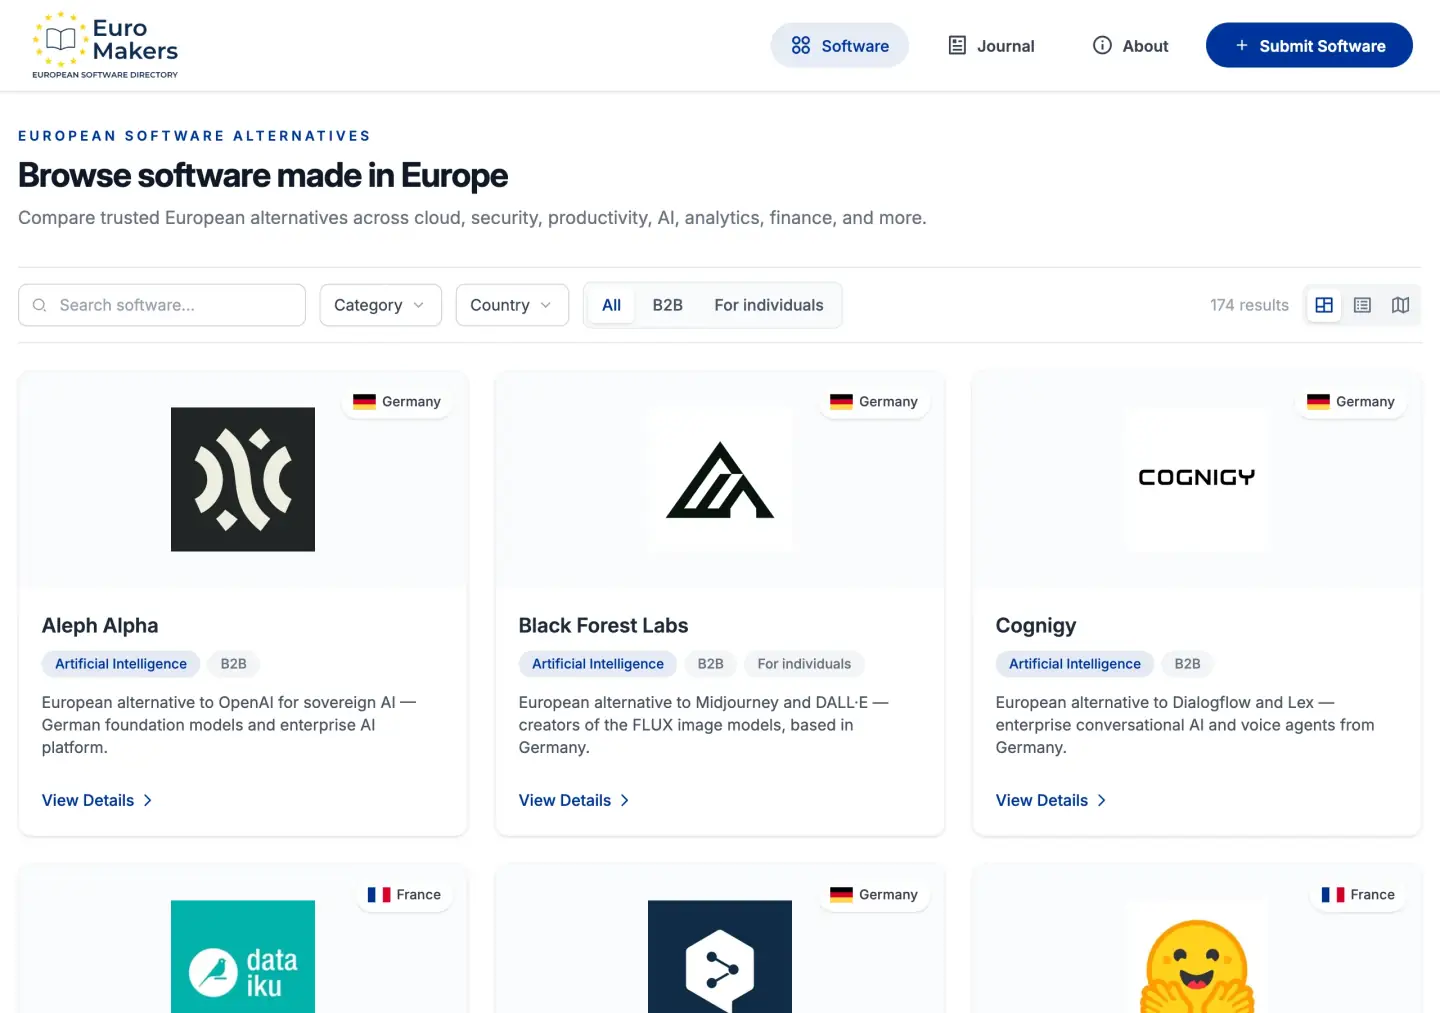Click Black Forest Labs' Artificial Intelligence tag
Viewport: 1440px width, 1013px height.
598,664
